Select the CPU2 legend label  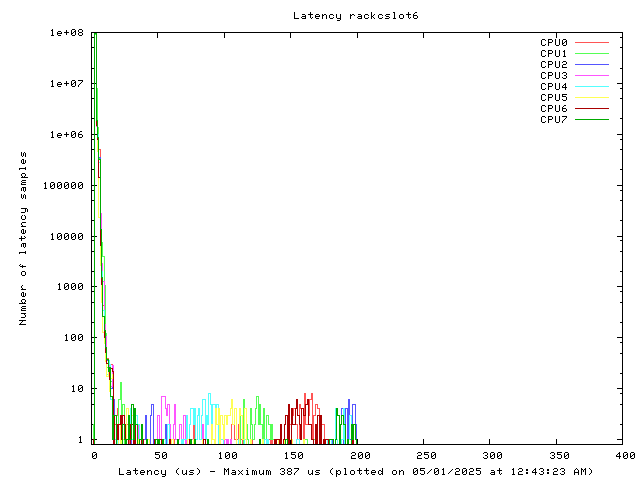pyautogui.click(x=553, y=64)
